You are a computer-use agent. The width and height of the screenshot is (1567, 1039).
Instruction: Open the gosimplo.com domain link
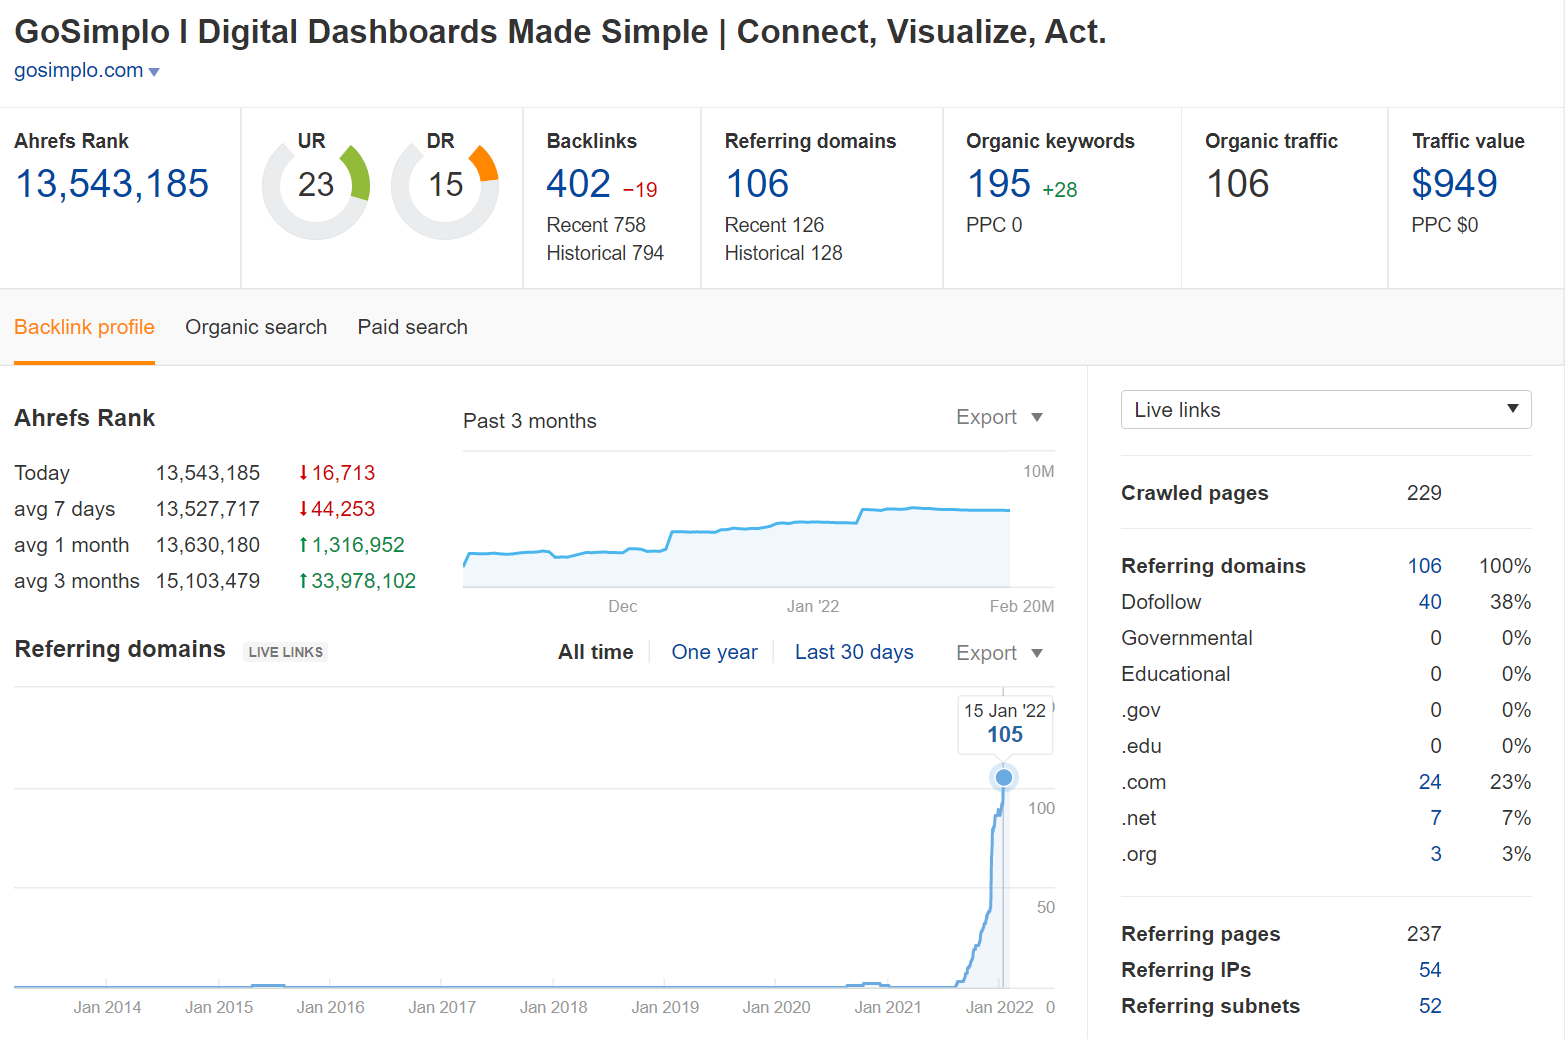[78, 70]
